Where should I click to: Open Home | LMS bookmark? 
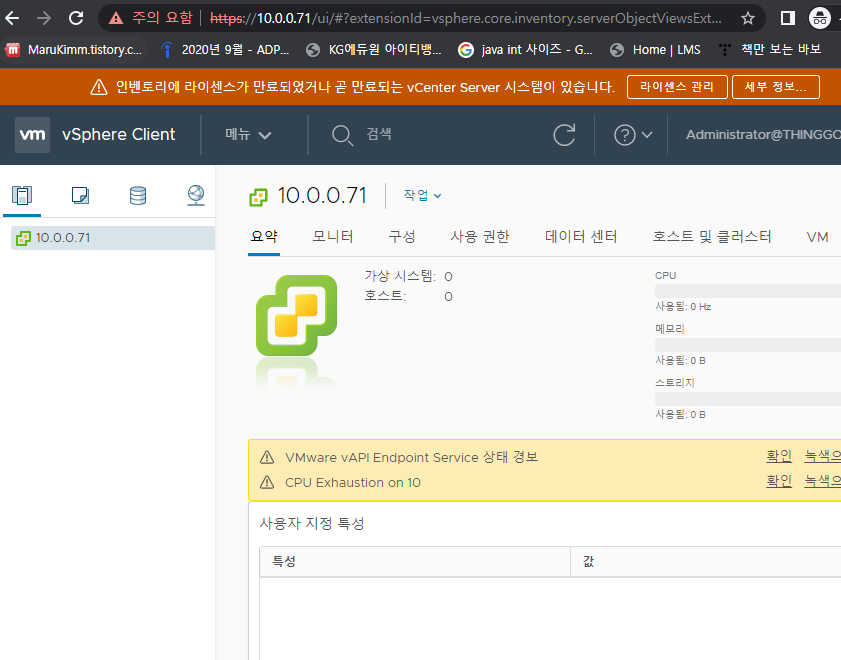pyautogui.click(x=655, y=50)
